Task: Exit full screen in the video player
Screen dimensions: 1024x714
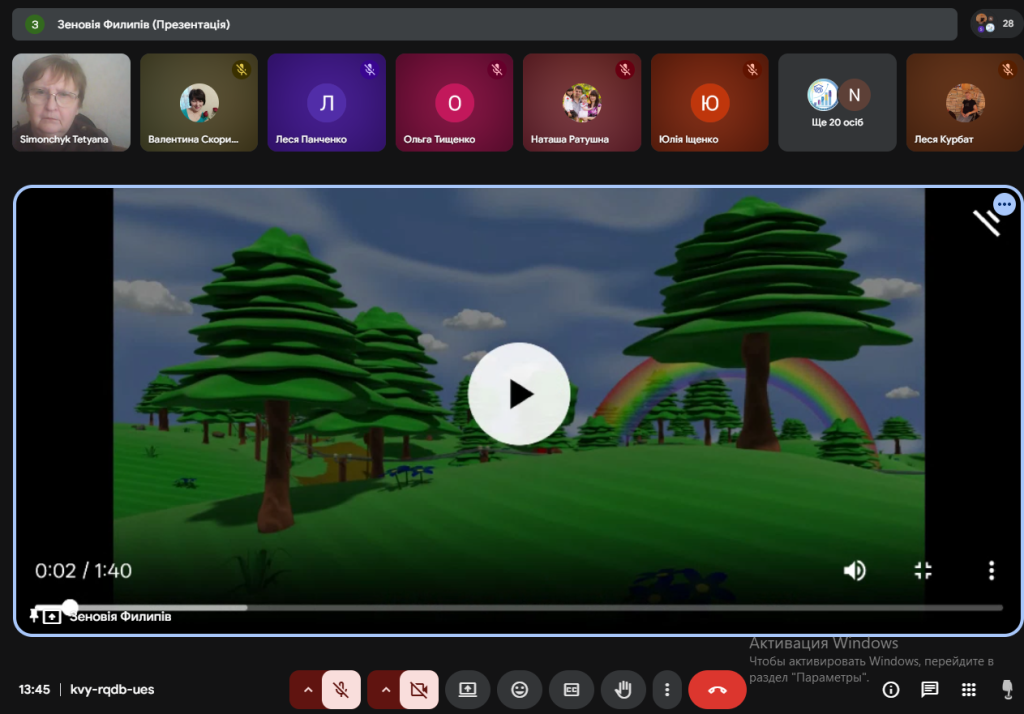Action: (x=923, y=571)
